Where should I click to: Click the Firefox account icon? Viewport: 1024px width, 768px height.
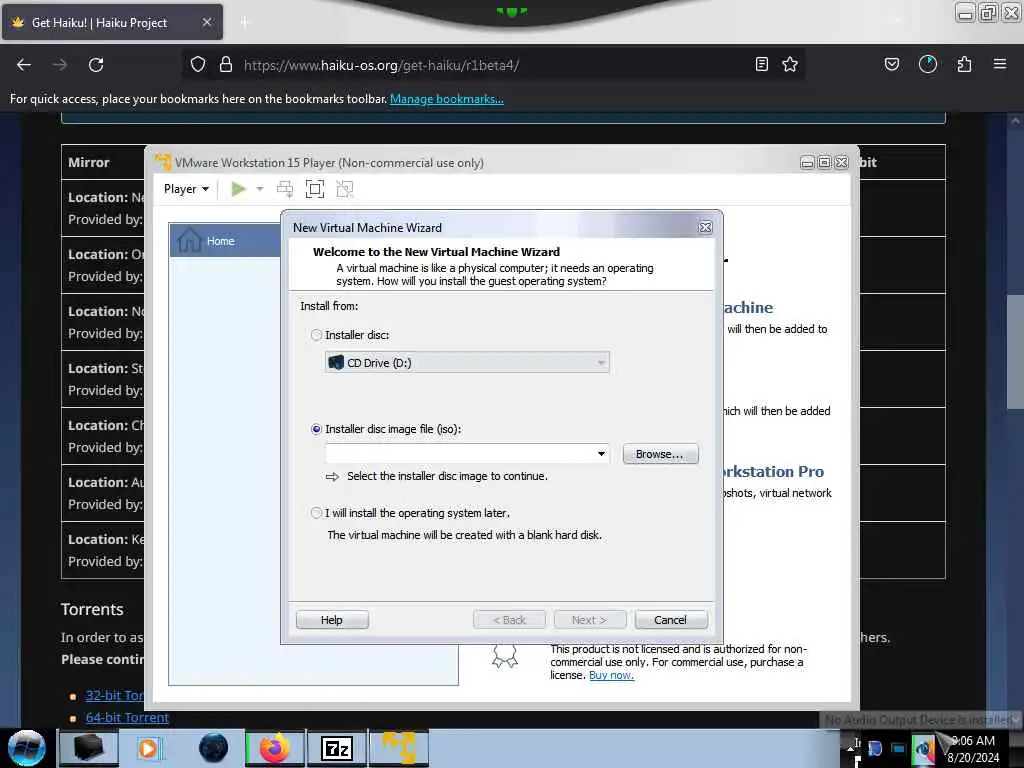tap(928, 64)
